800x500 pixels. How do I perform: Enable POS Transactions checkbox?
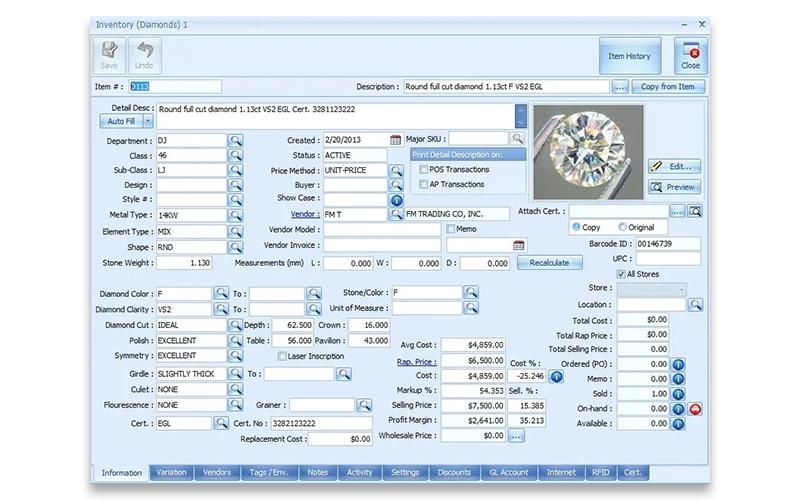423,169
